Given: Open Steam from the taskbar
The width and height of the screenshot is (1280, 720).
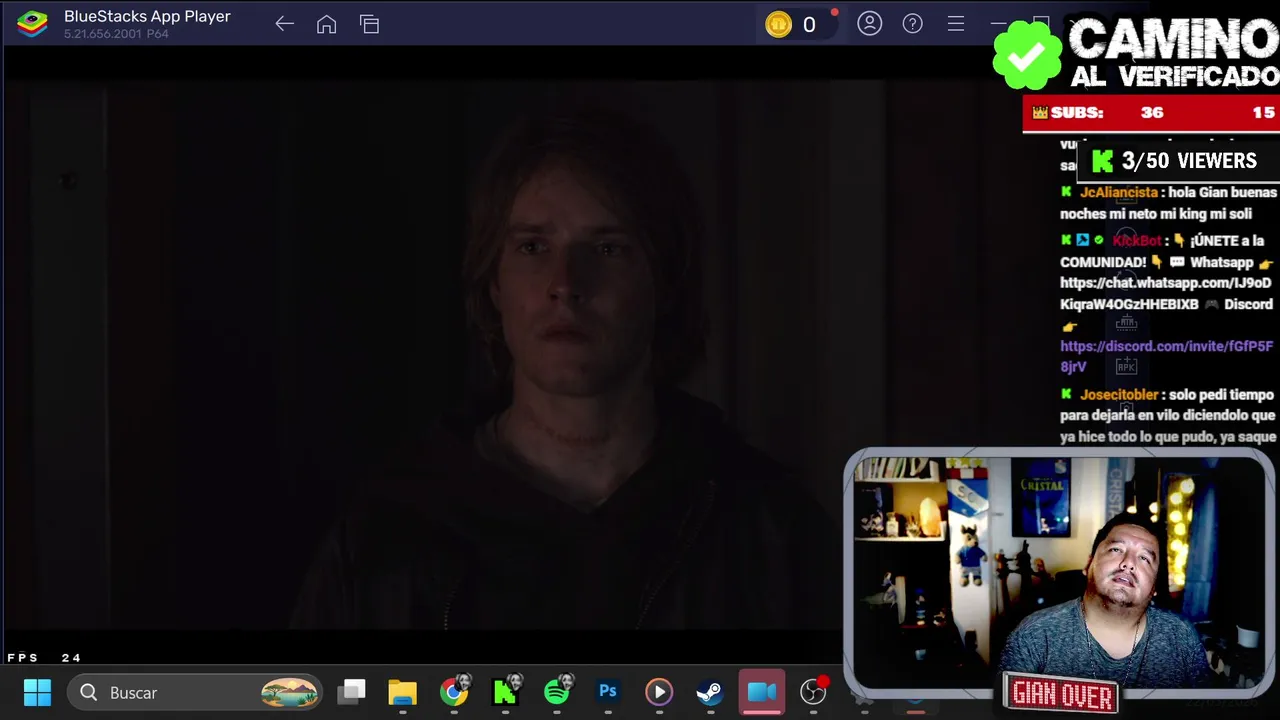Looking at the screenshot, I should tap(709, 692).
